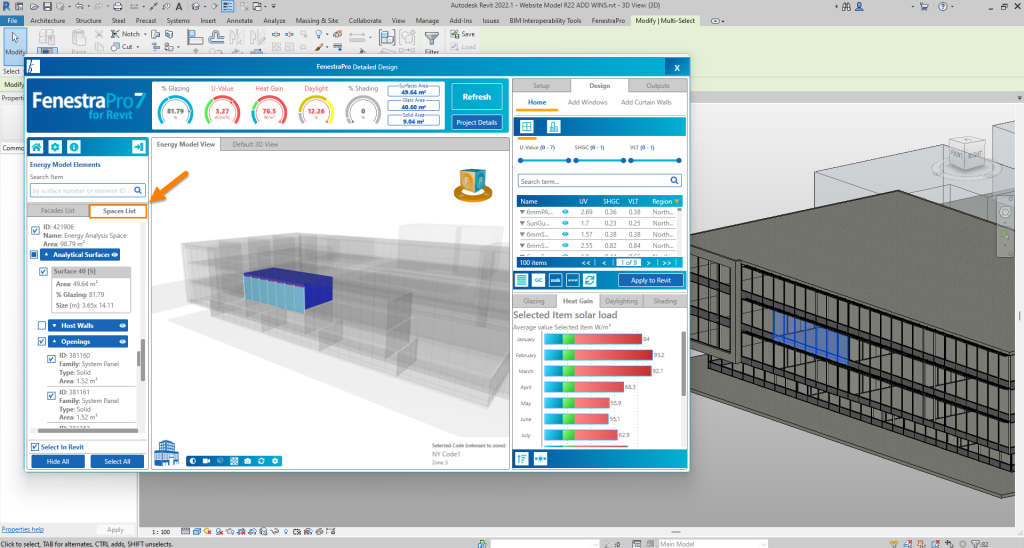Click the U-Value range slider right handle
The height and width of the screenshot is (548, 1024).
click(568, 160)
